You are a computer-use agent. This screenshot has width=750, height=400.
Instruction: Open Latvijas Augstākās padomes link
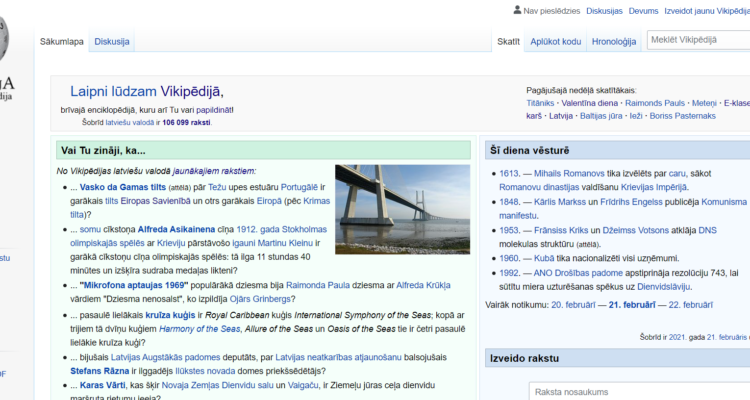click(x=165, y=357)
